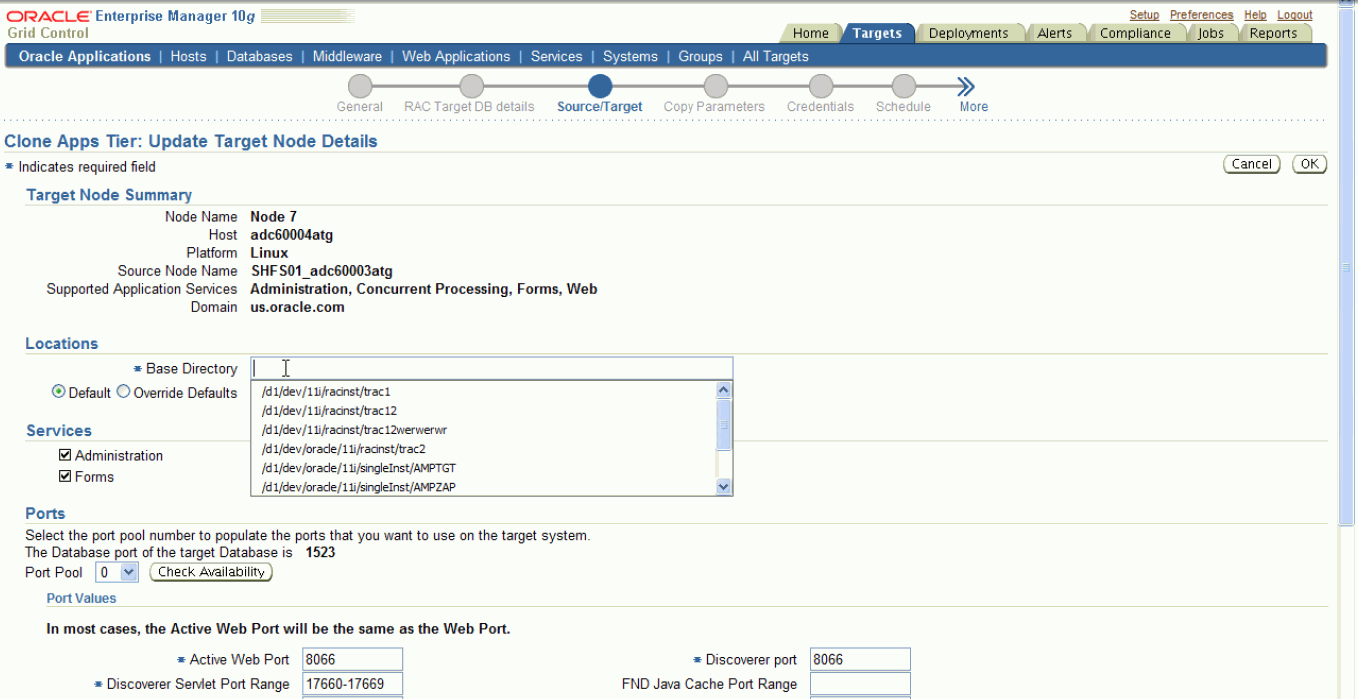Choose /d1/dev/oracle/11i/singleInst/AMPTGT suggestion
This screenshot has height=699, width=1358.
[484, 467]
